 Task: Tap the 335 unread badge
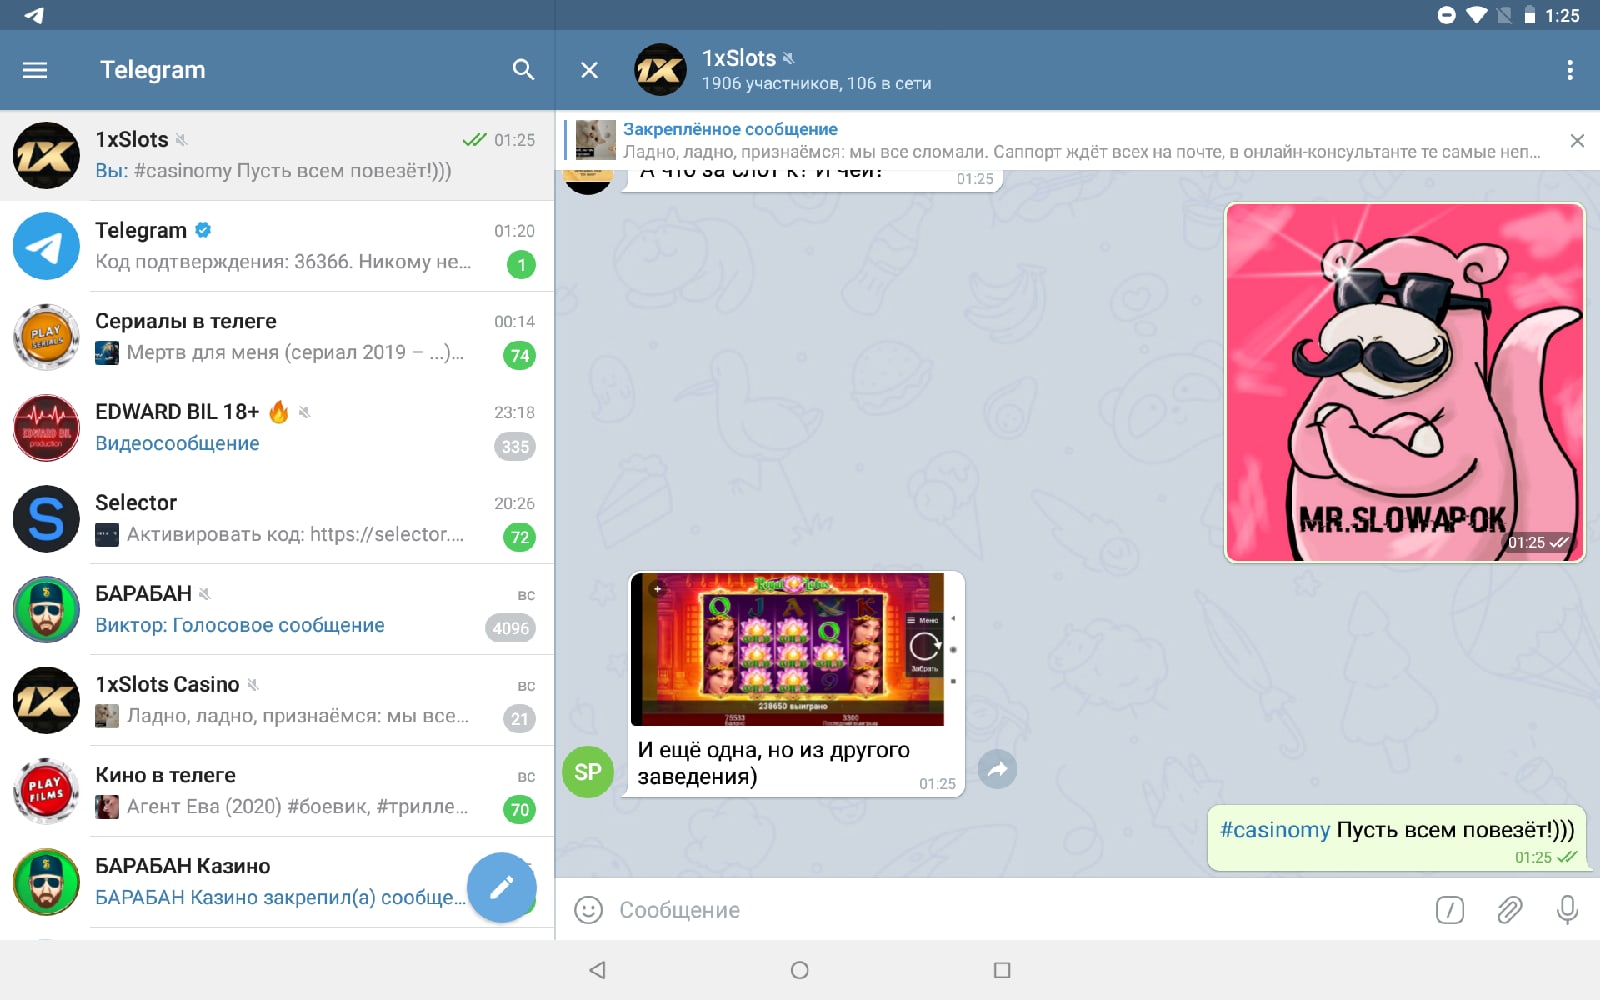(x=515, y=446)
